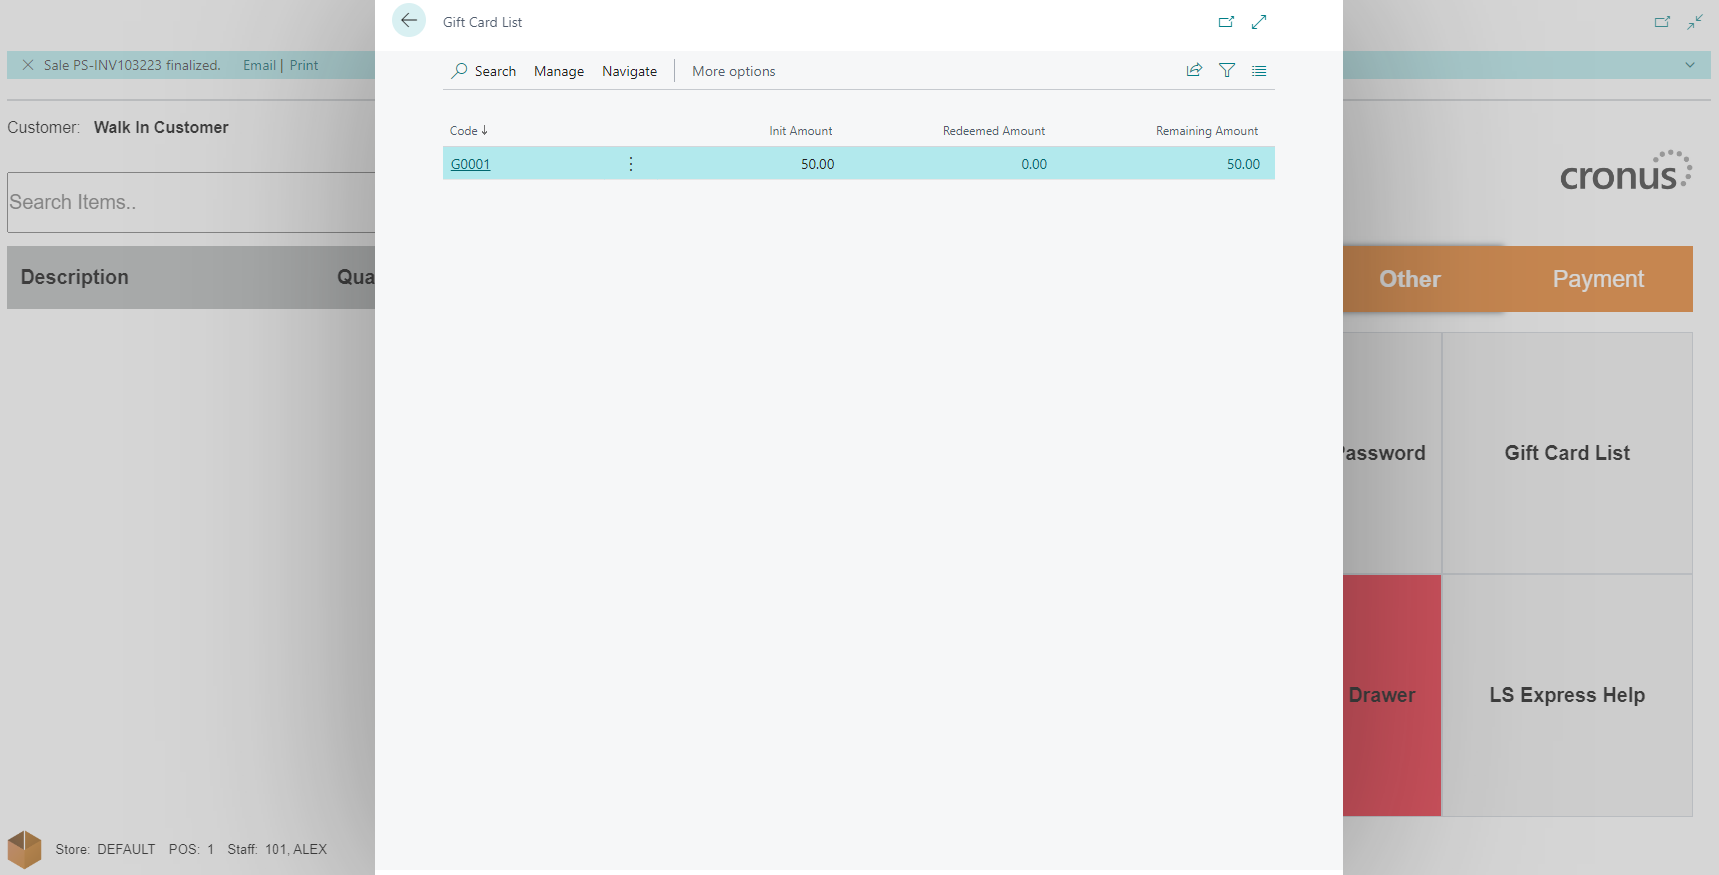The height and width of the screenshot is (875, 1719).
Task: Click the list view layout icon
Action: pos(1259,70)
